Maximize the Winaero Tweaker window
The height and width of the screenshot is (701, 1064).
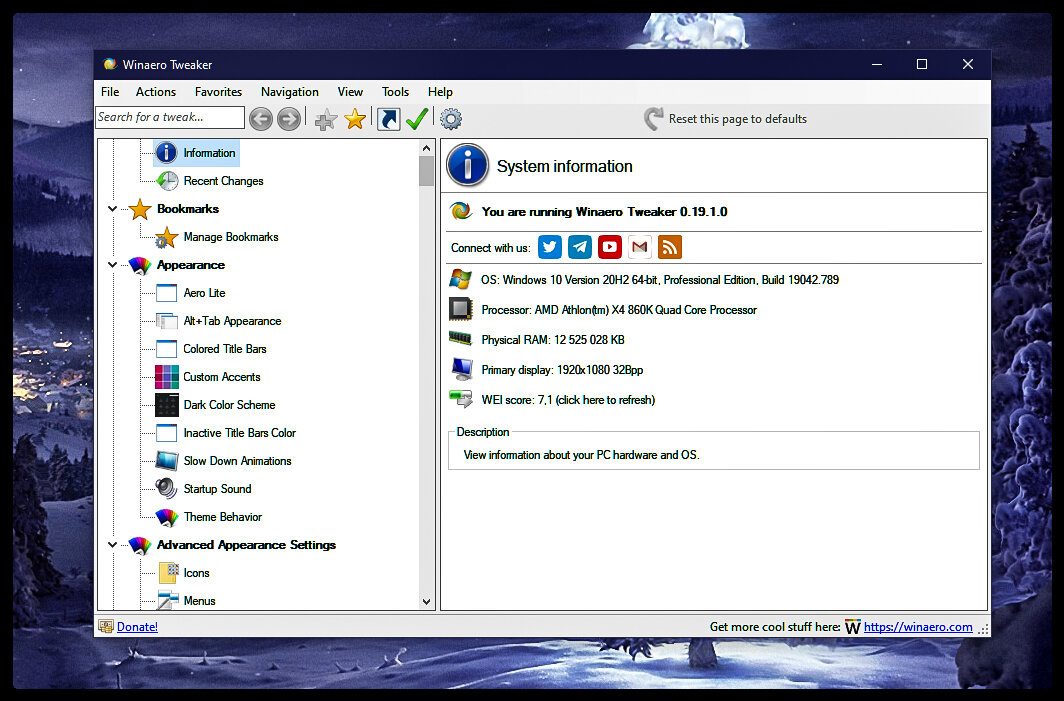(x=922, y=64)
